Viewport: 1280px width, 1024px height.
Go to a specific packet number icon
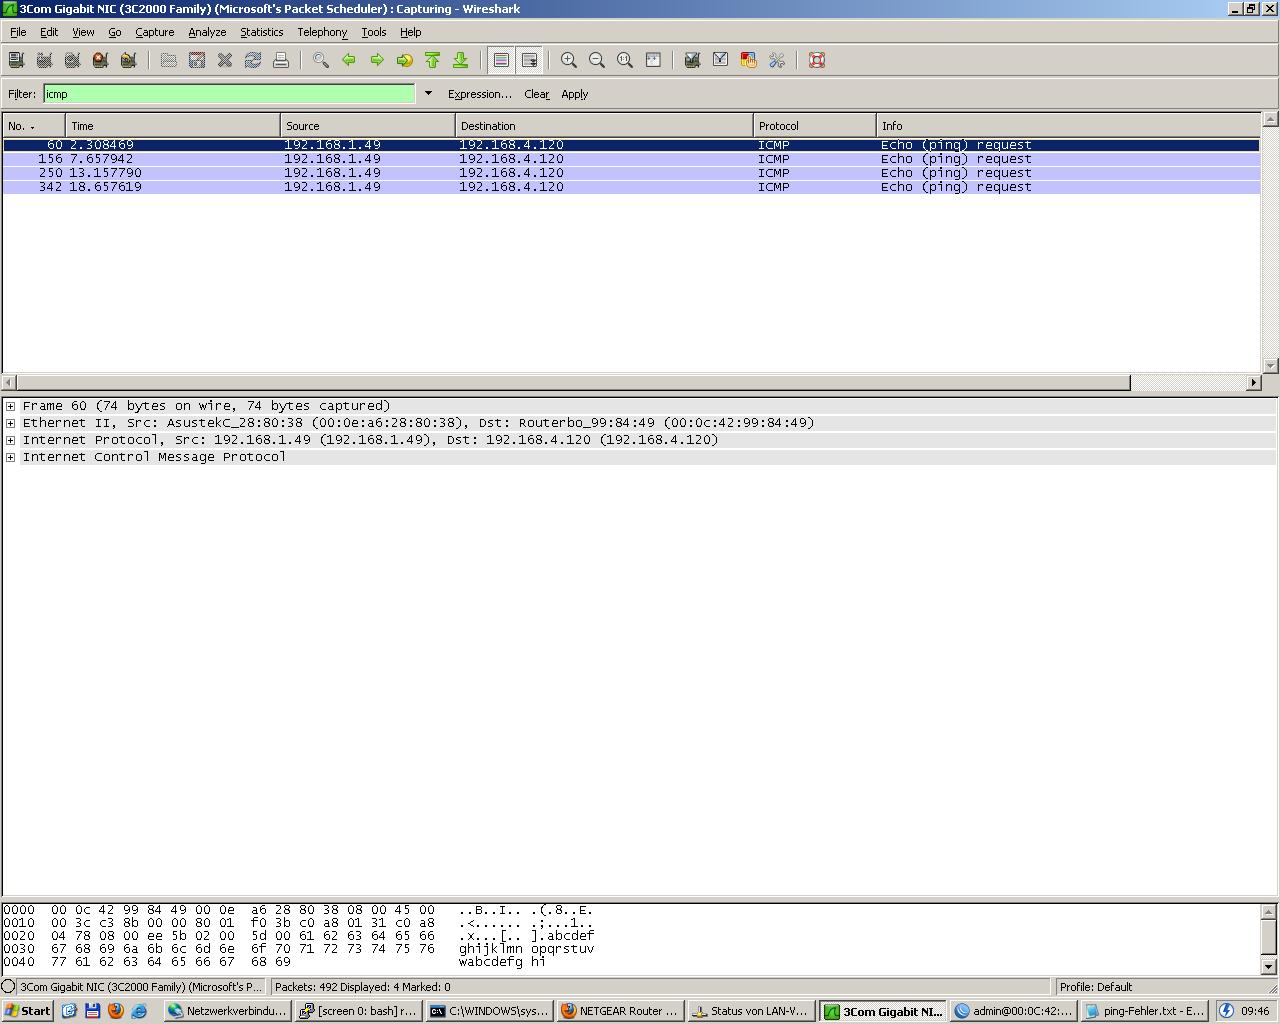tap(405, 60)
